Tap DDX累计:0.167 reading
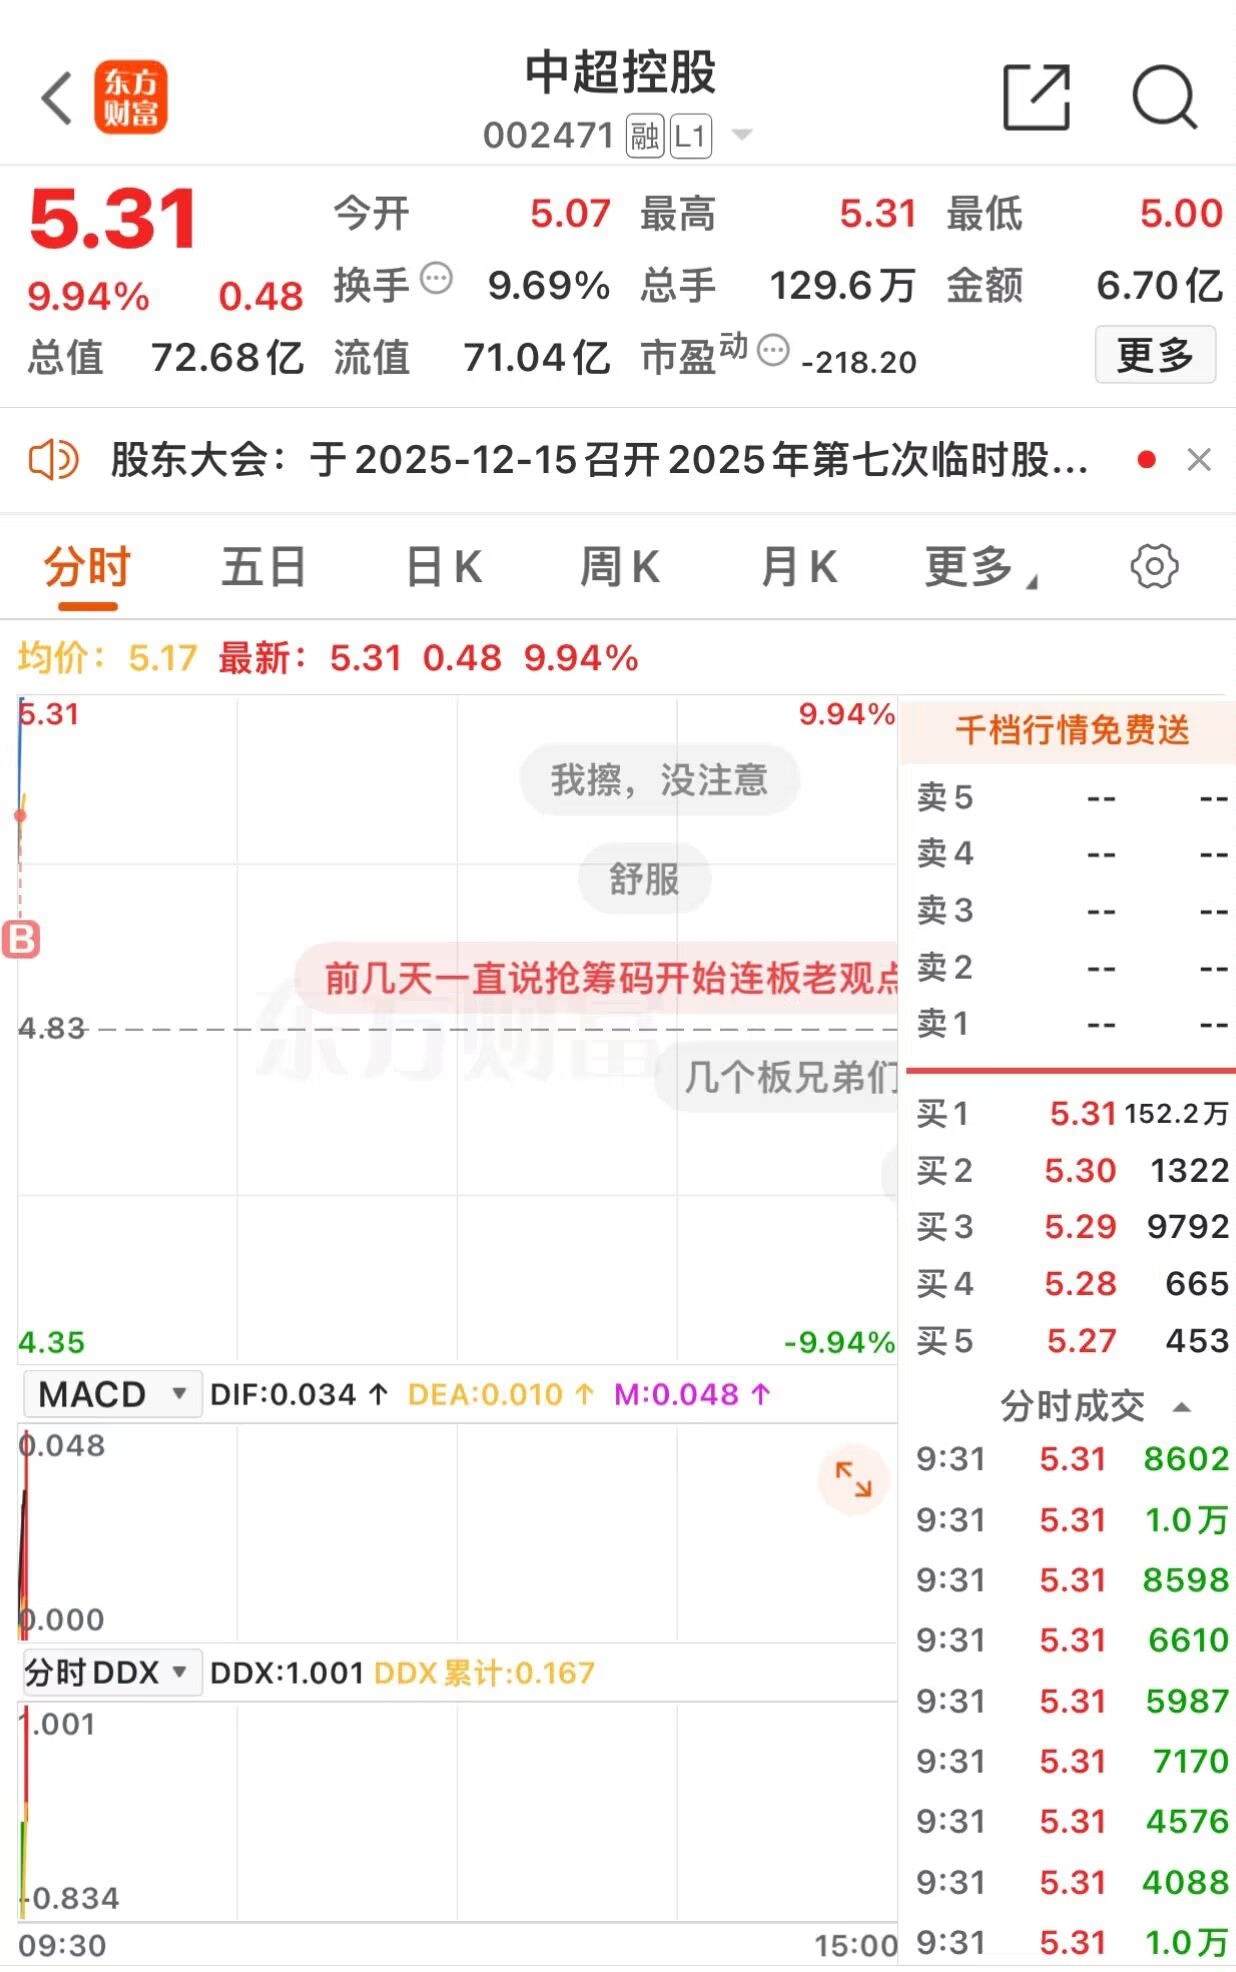1236x1972 pixels. (484, 1672)
